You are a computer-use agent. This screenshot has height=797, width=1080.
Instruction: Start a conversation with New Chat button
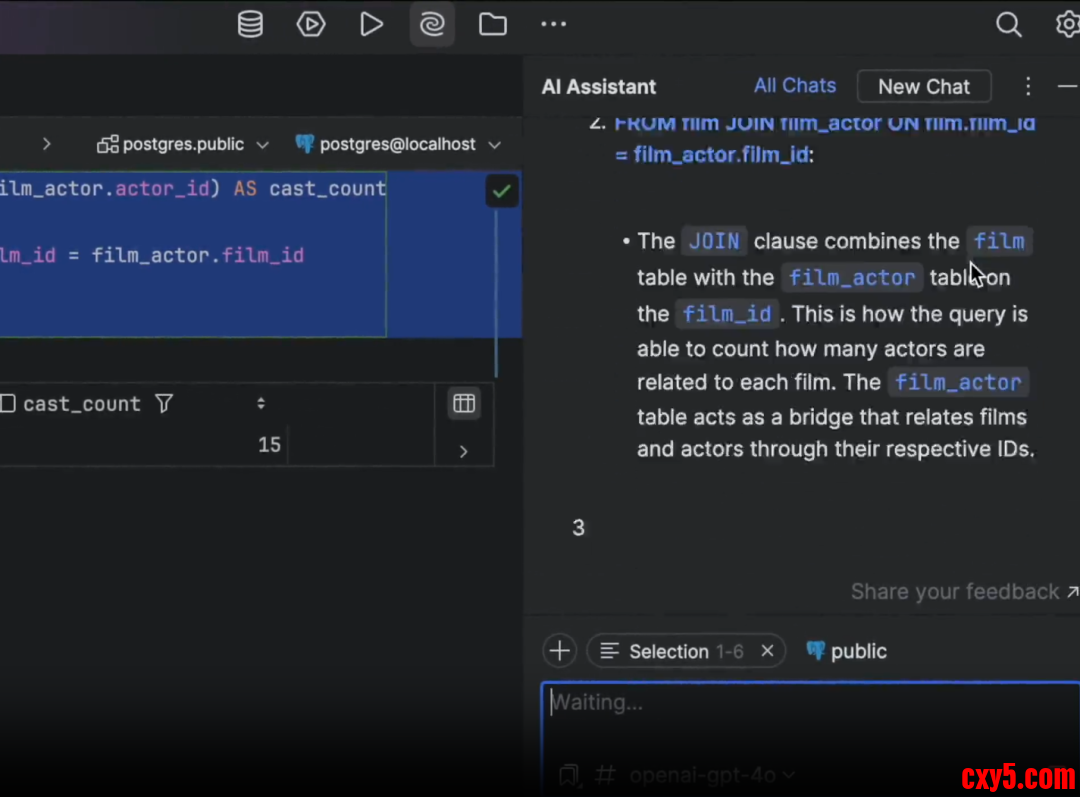coord(923,87)
